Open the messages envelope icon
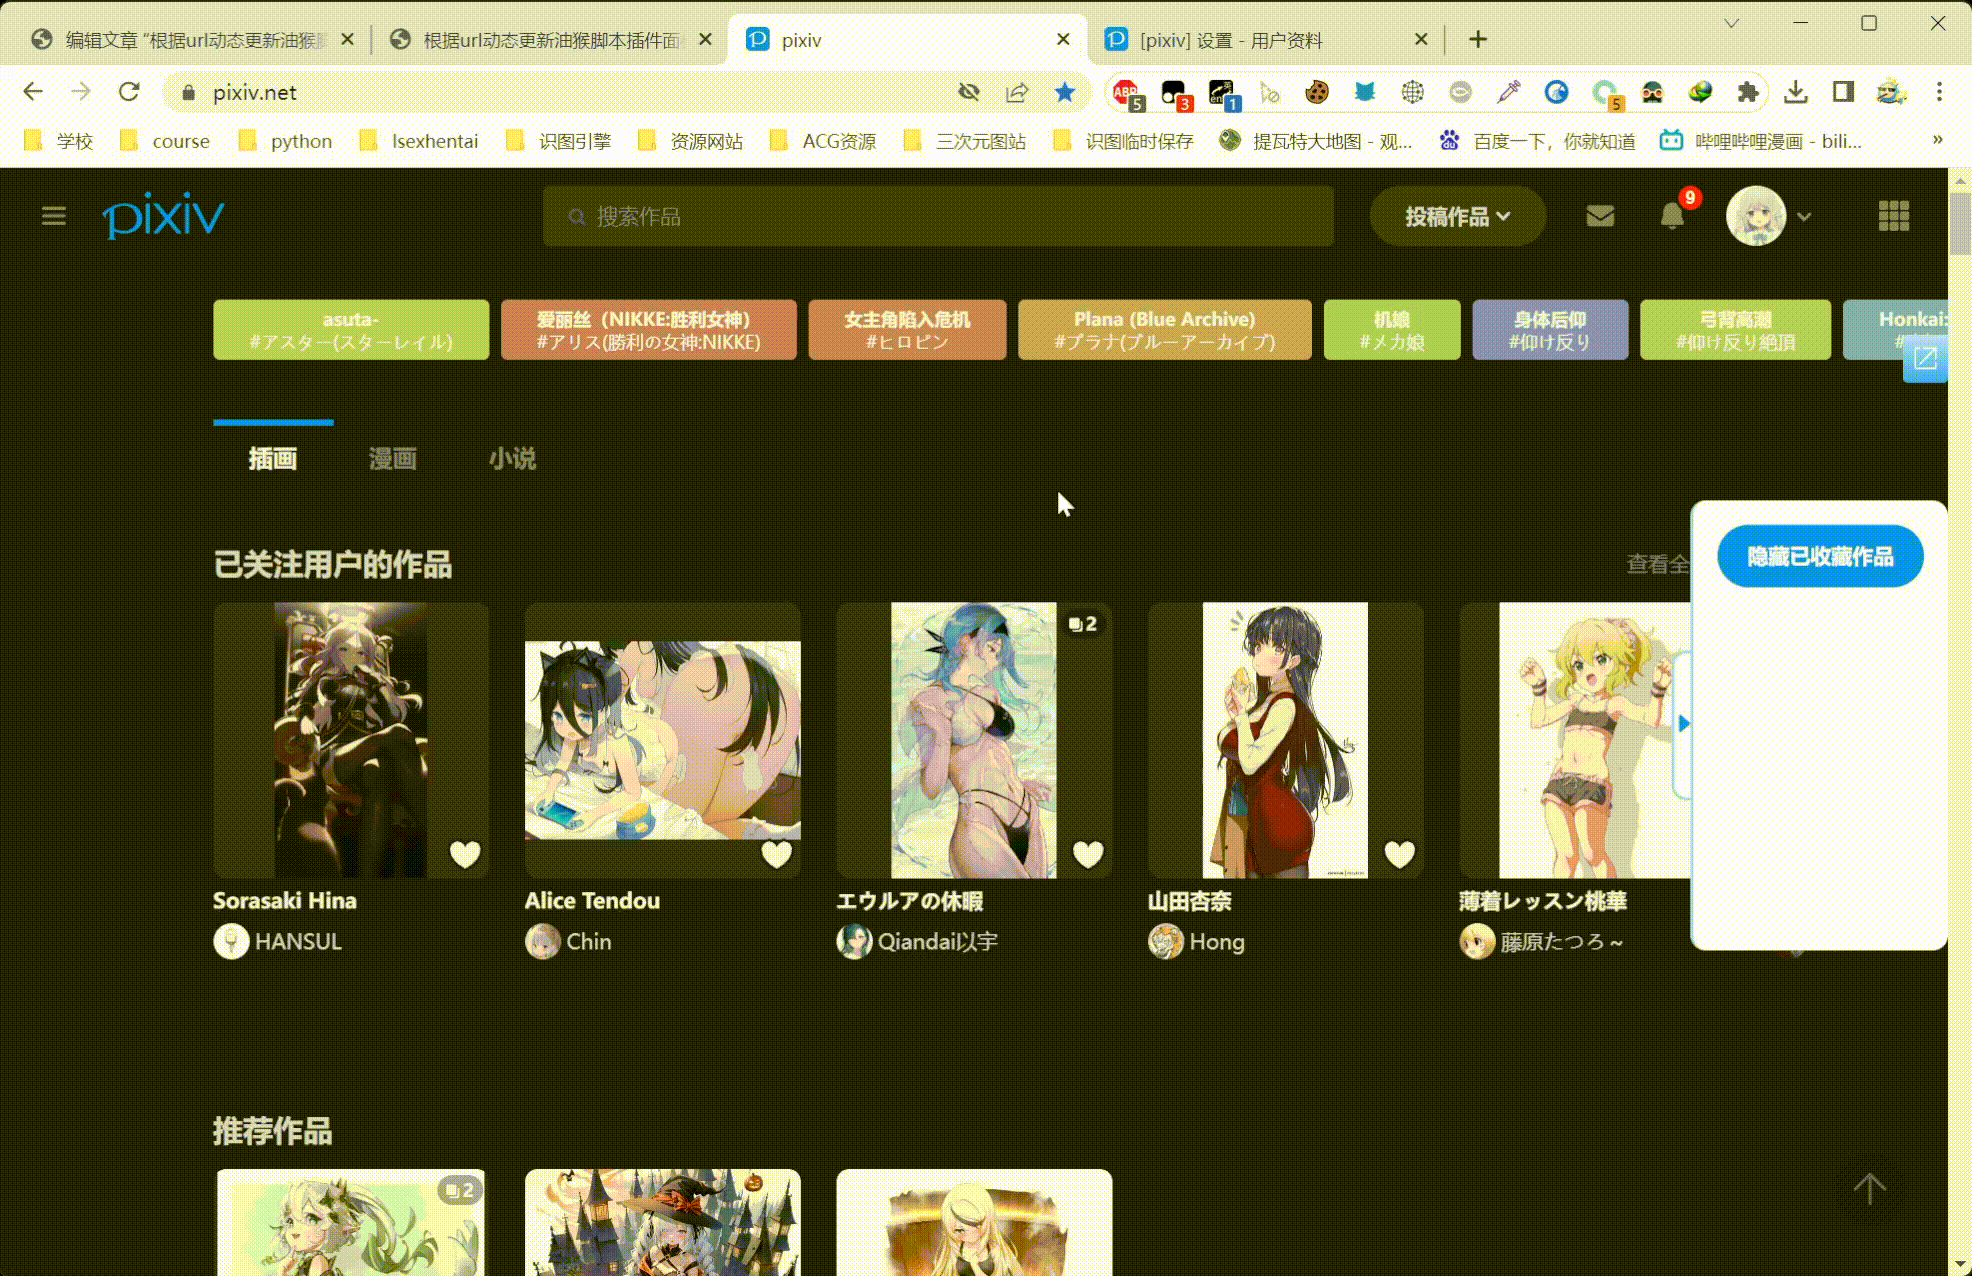The width and height of the screenshot is (1972, 1276). click(1600, 216)
